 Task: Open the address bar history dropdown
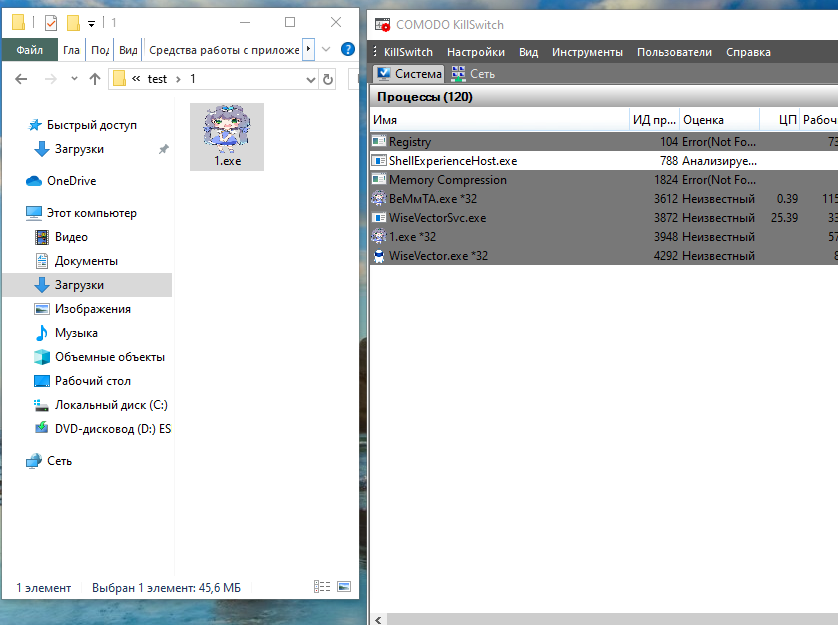coord(311,80)
